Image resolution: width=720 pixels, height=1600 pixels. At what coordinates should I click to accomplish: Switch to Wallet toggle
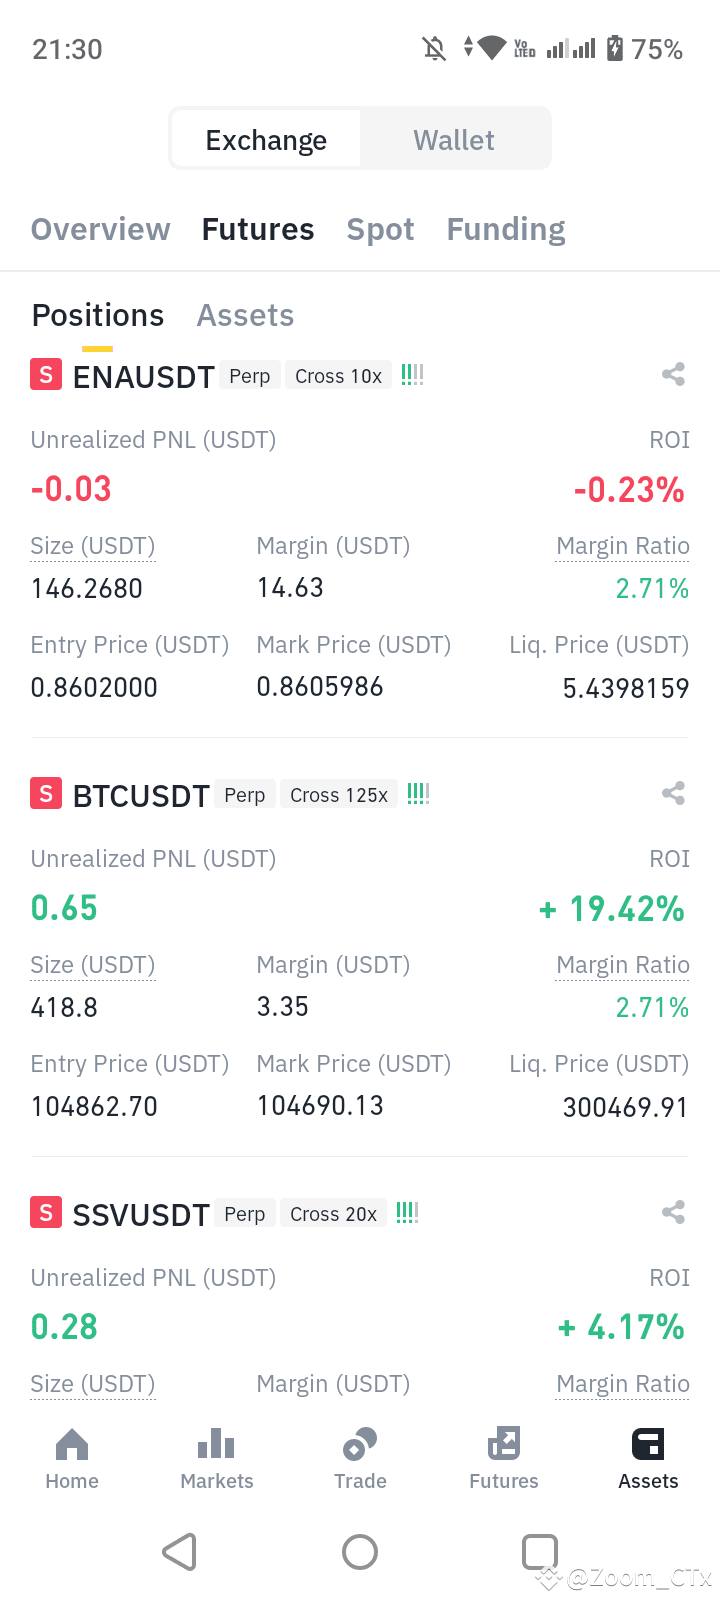[x=454, y=140]
